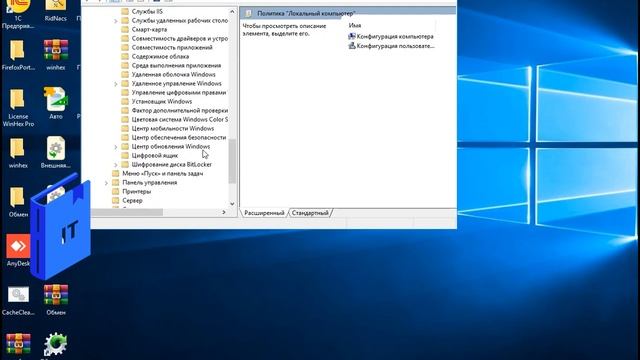Open the Обмен folder icon
The height and width of the screenshot is (360, 640).
click(18, 202)
